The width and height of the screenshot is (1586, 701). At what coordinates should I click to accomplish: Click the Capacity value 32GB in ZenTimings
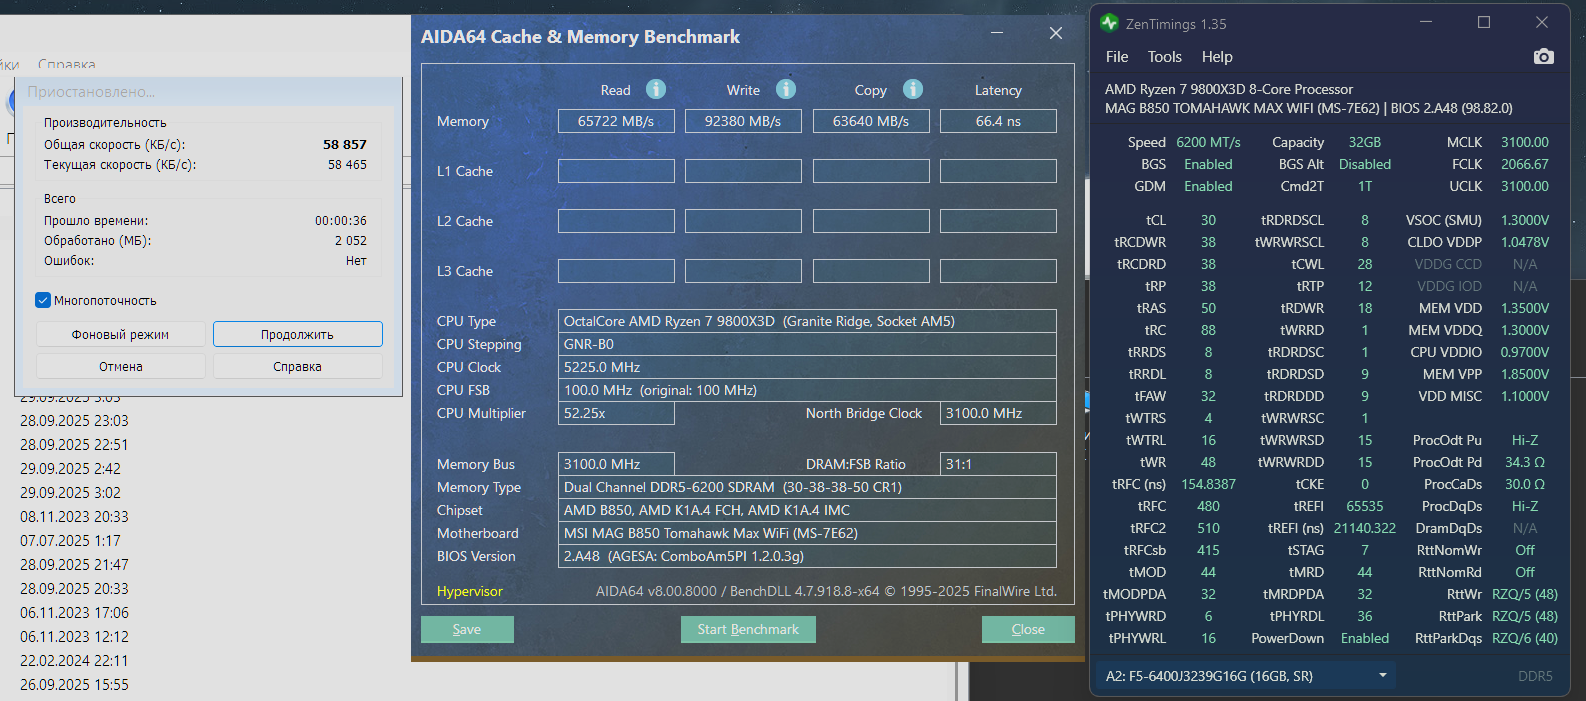coord(1365,142)
